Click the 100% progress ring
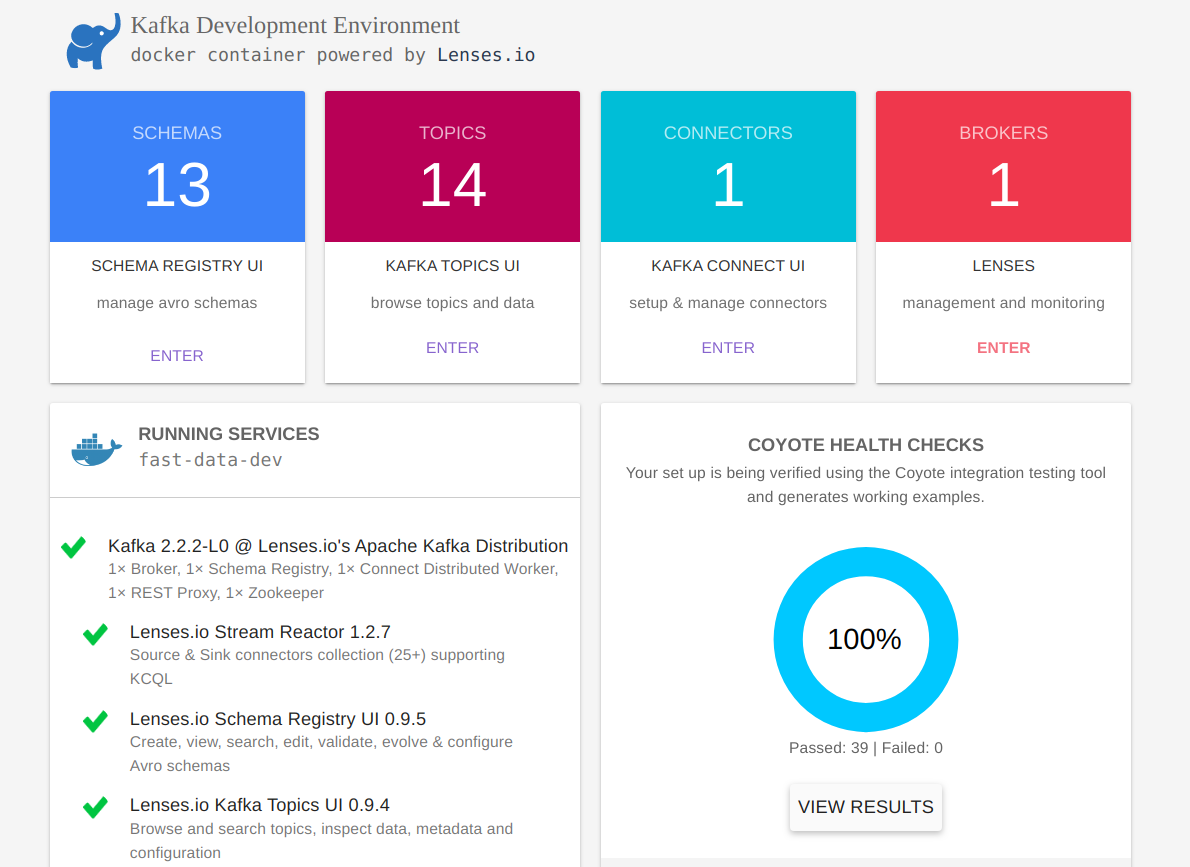Viewport: 1190px width, 867px height. point(865,639)
